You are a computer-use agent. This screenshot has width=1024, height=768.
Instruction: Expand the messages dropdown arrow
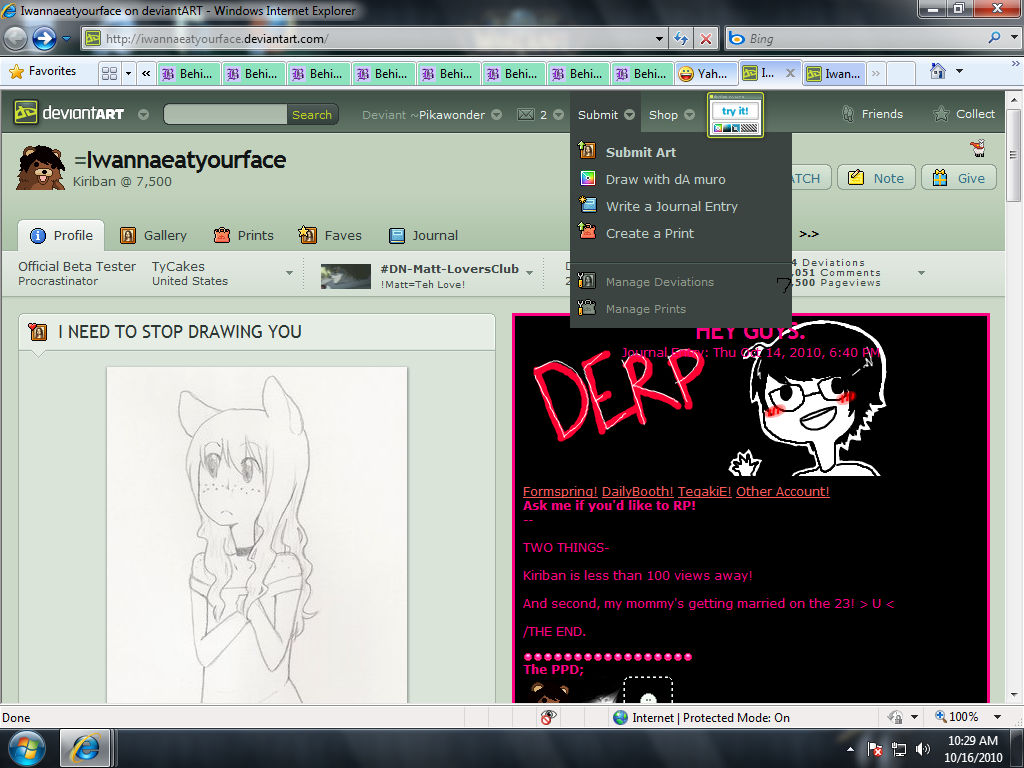point(558,115)
